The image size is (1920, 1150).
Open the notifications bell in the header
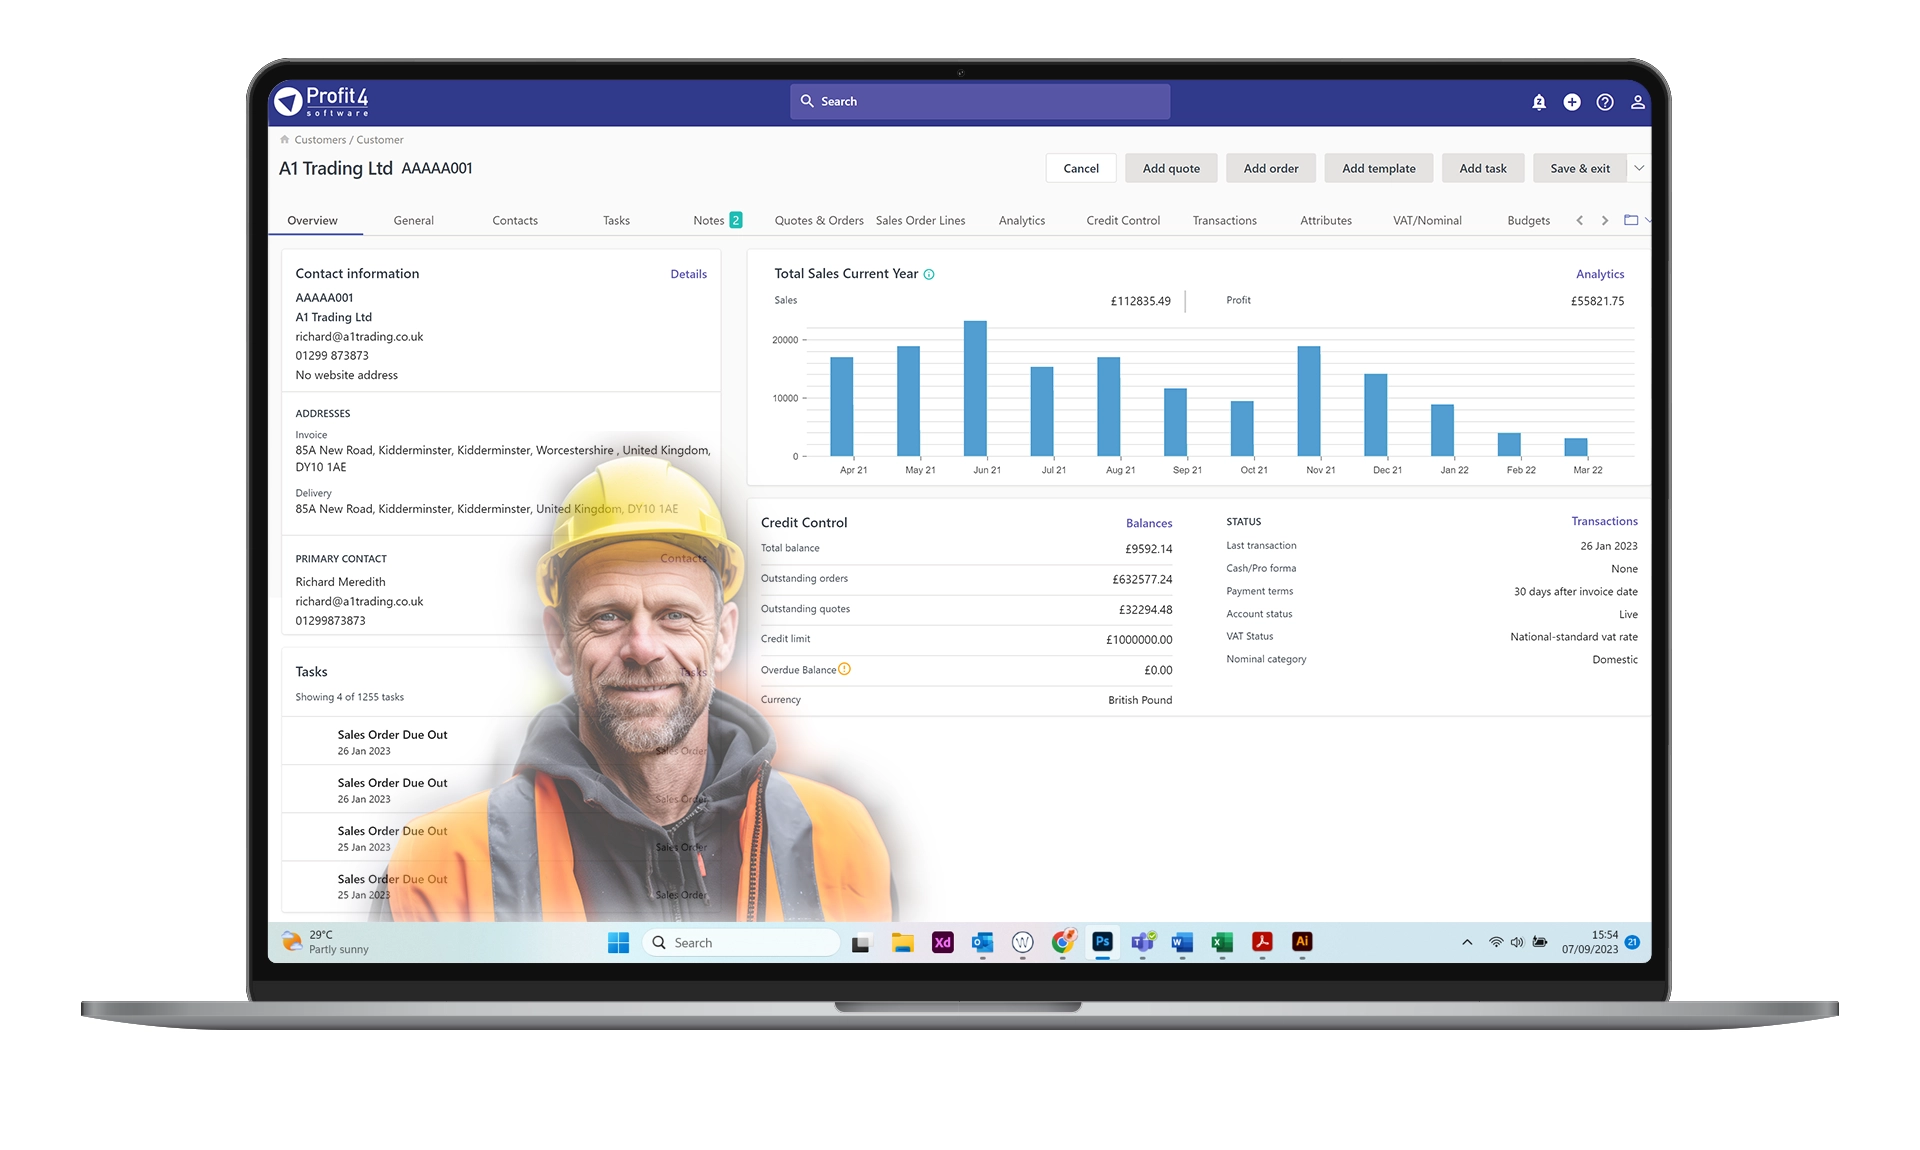pos(1539,101)
